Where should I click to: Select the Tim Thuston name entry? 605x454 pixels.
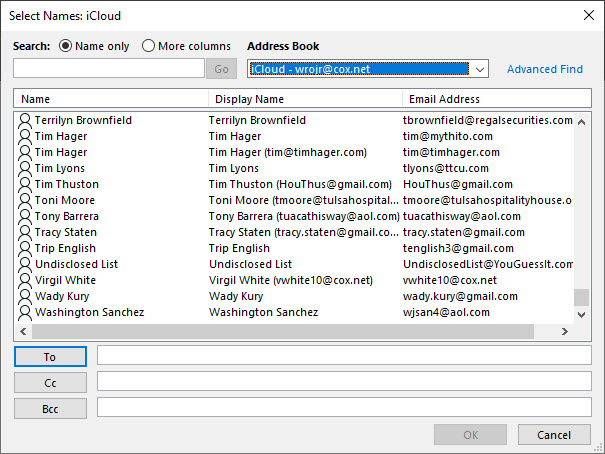pos(66,184)
